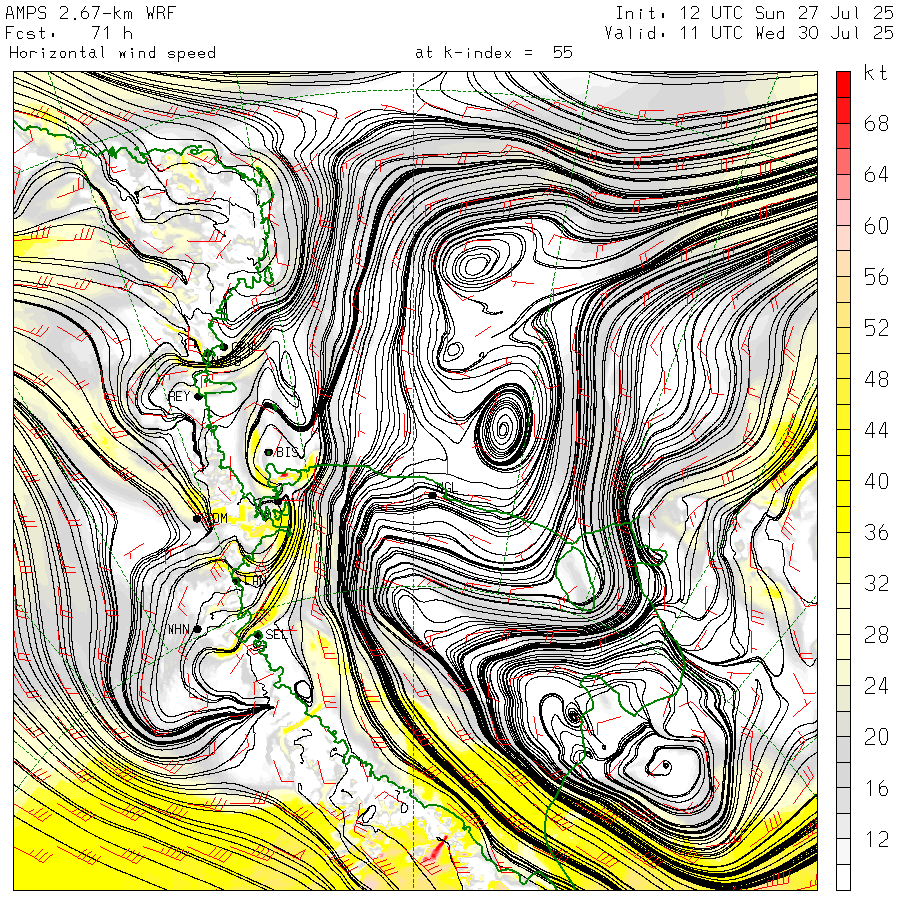Click the 'kt' units label
Image resolution: width=900 pixels, height=900 pixels.
(876, 73)
